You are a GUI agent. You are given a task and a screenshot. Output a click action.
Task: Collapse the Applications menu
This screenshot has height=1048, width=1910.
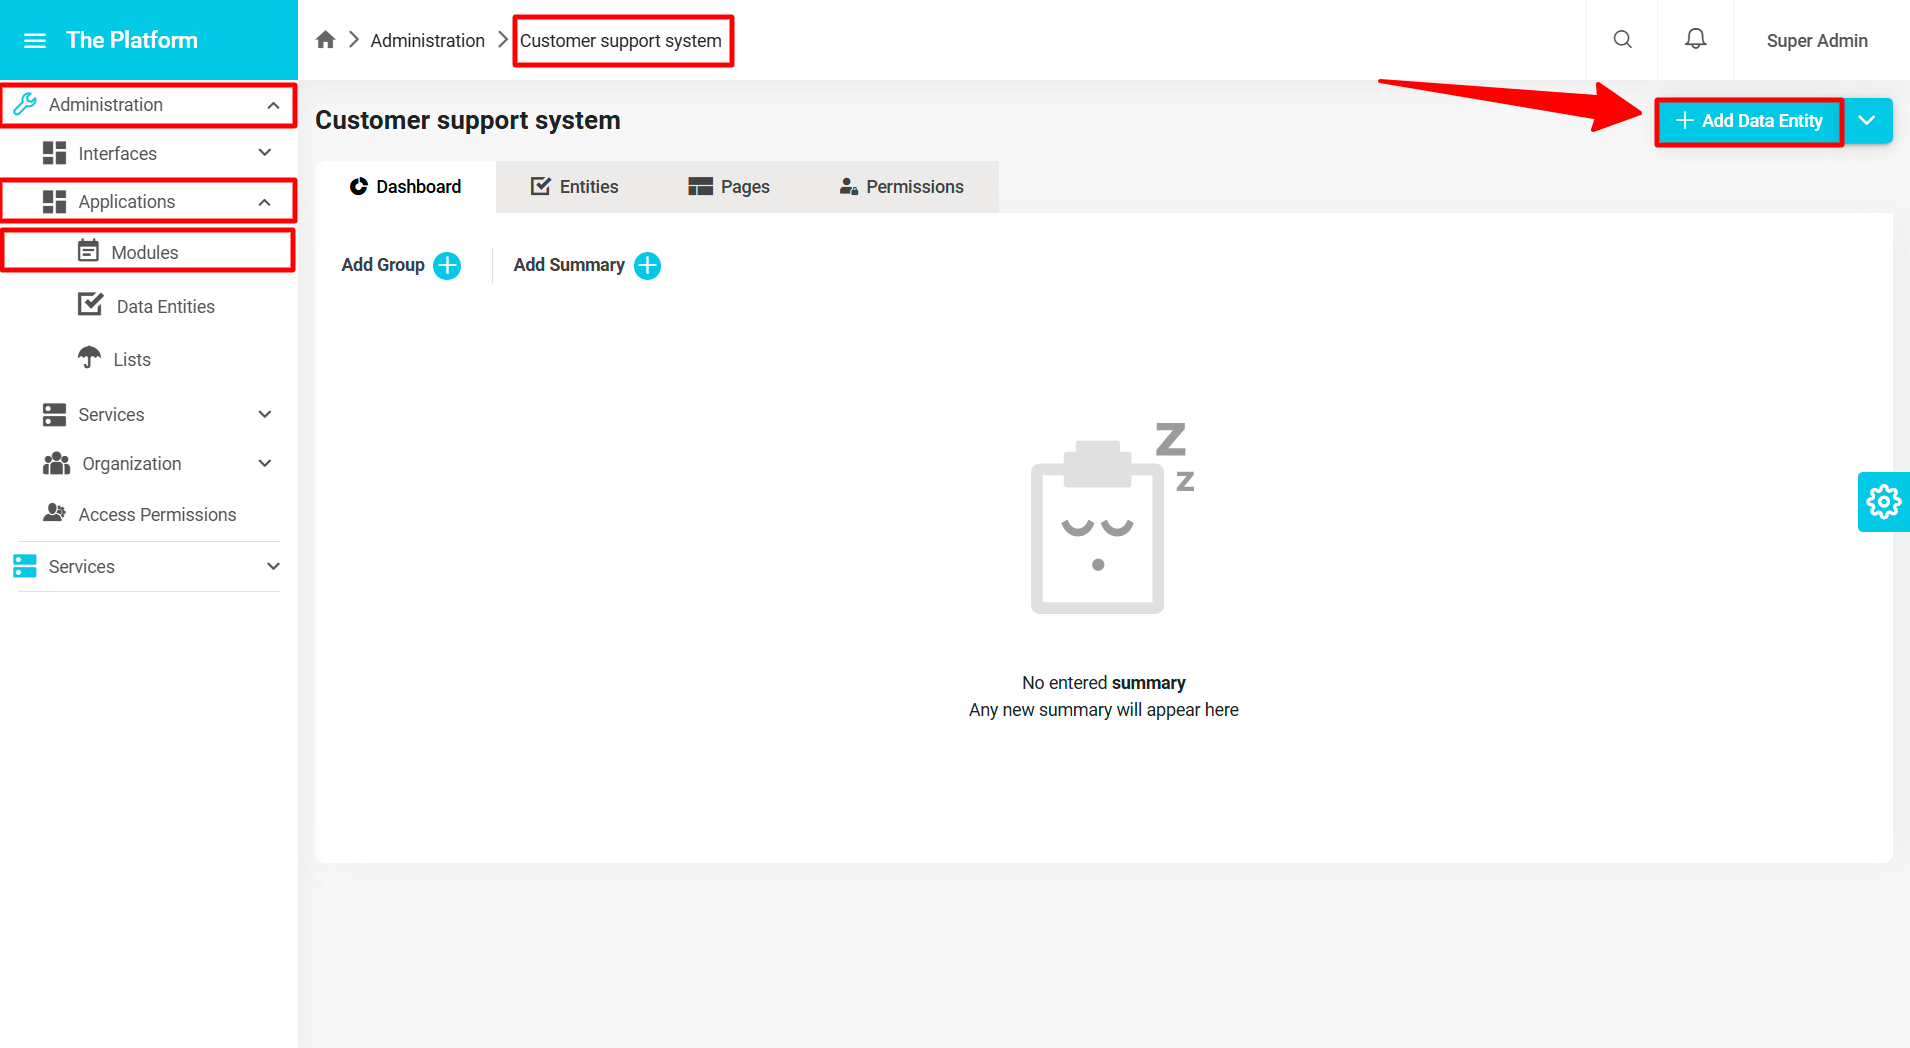265,202
